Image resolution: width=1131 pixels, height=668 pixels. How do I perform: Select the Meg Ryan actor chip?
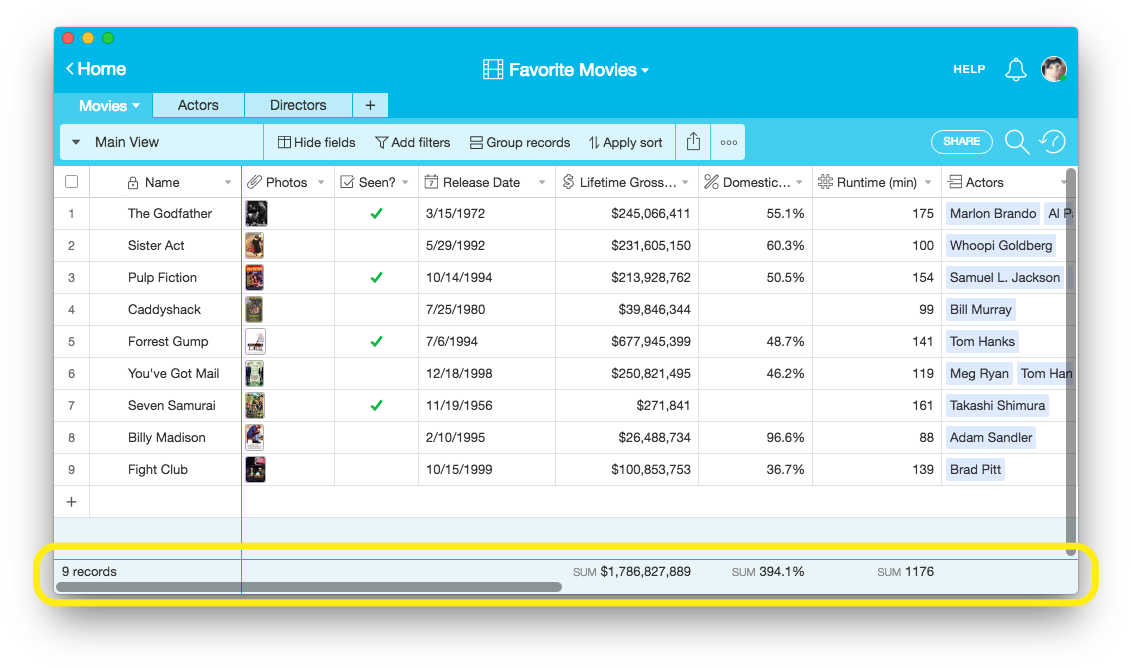tap(979, 373)
